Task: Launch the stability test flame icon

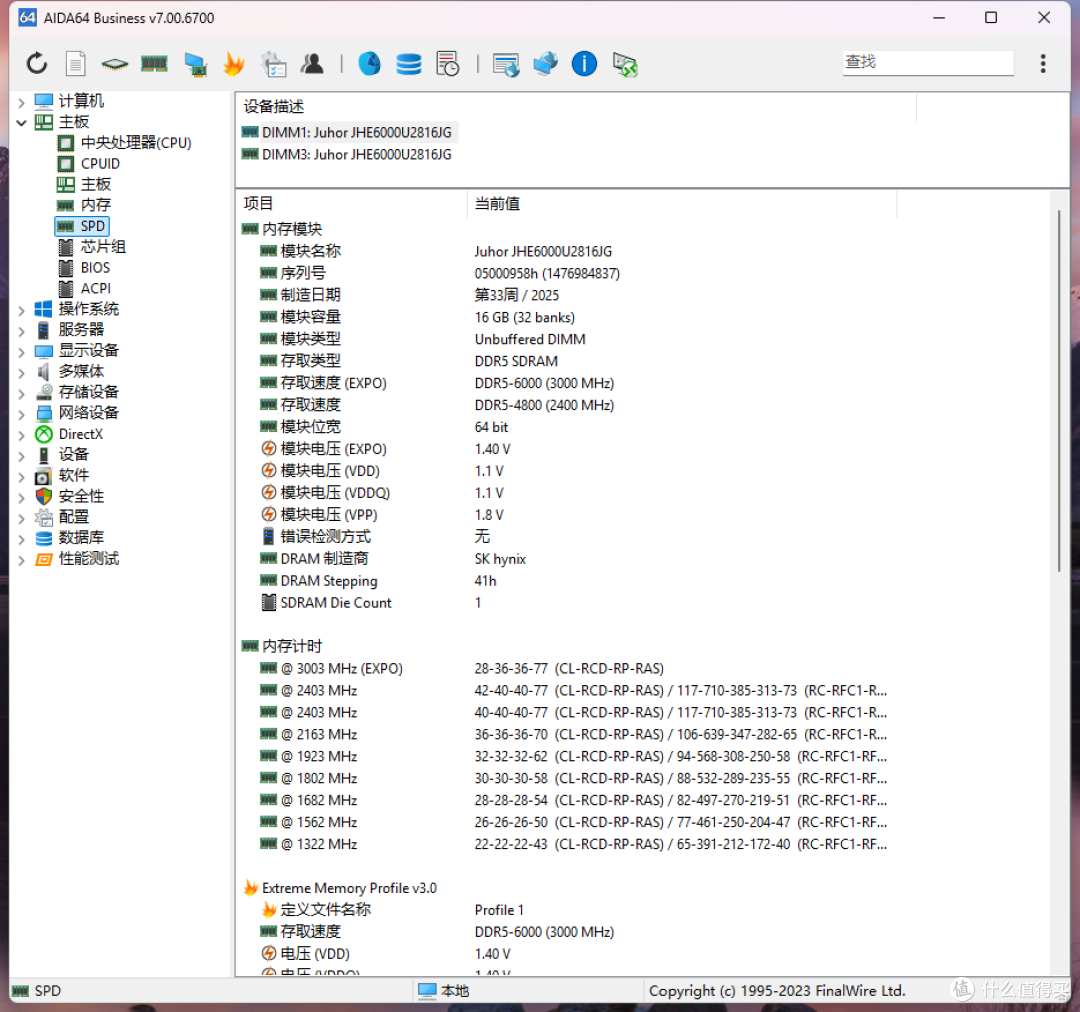Action: click(234, 64)
